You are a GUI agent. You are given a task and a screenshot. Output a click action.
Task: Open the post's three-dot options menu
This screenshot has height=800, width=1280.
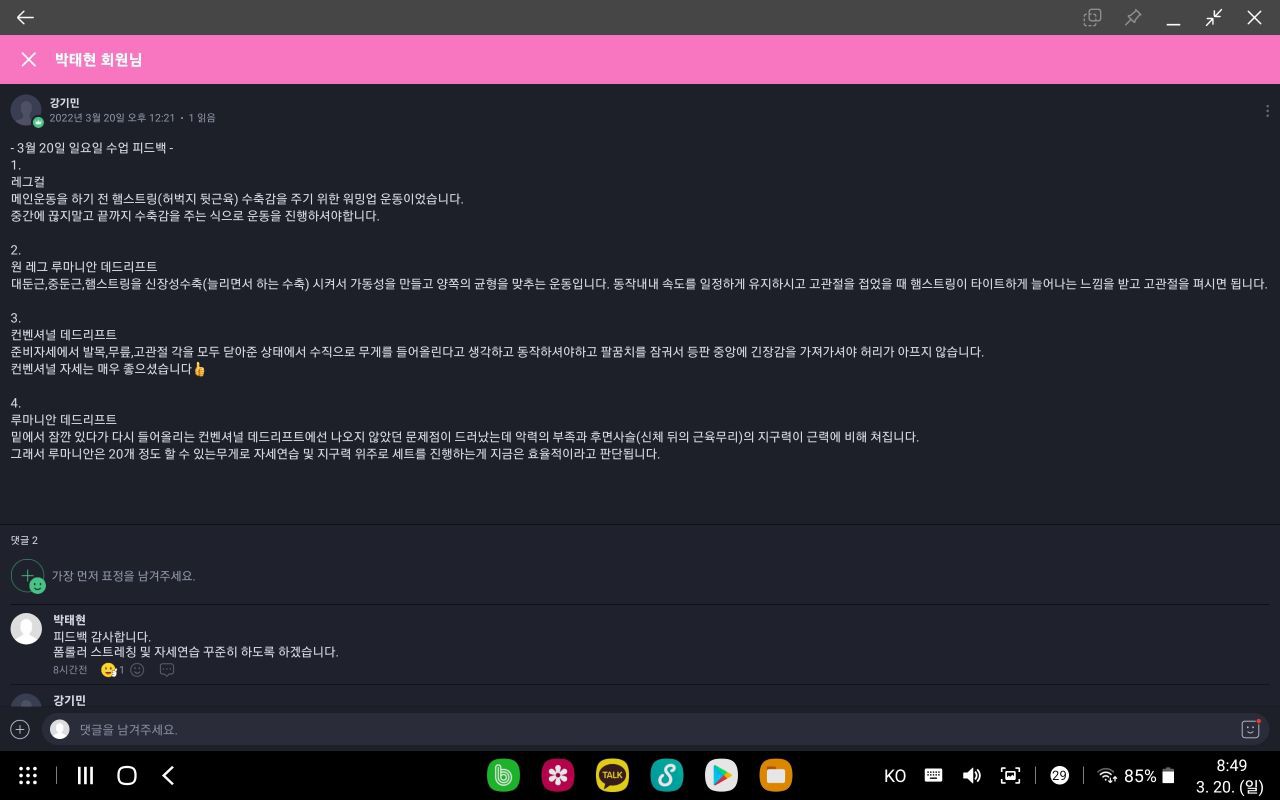click(x=1267, y=111)
